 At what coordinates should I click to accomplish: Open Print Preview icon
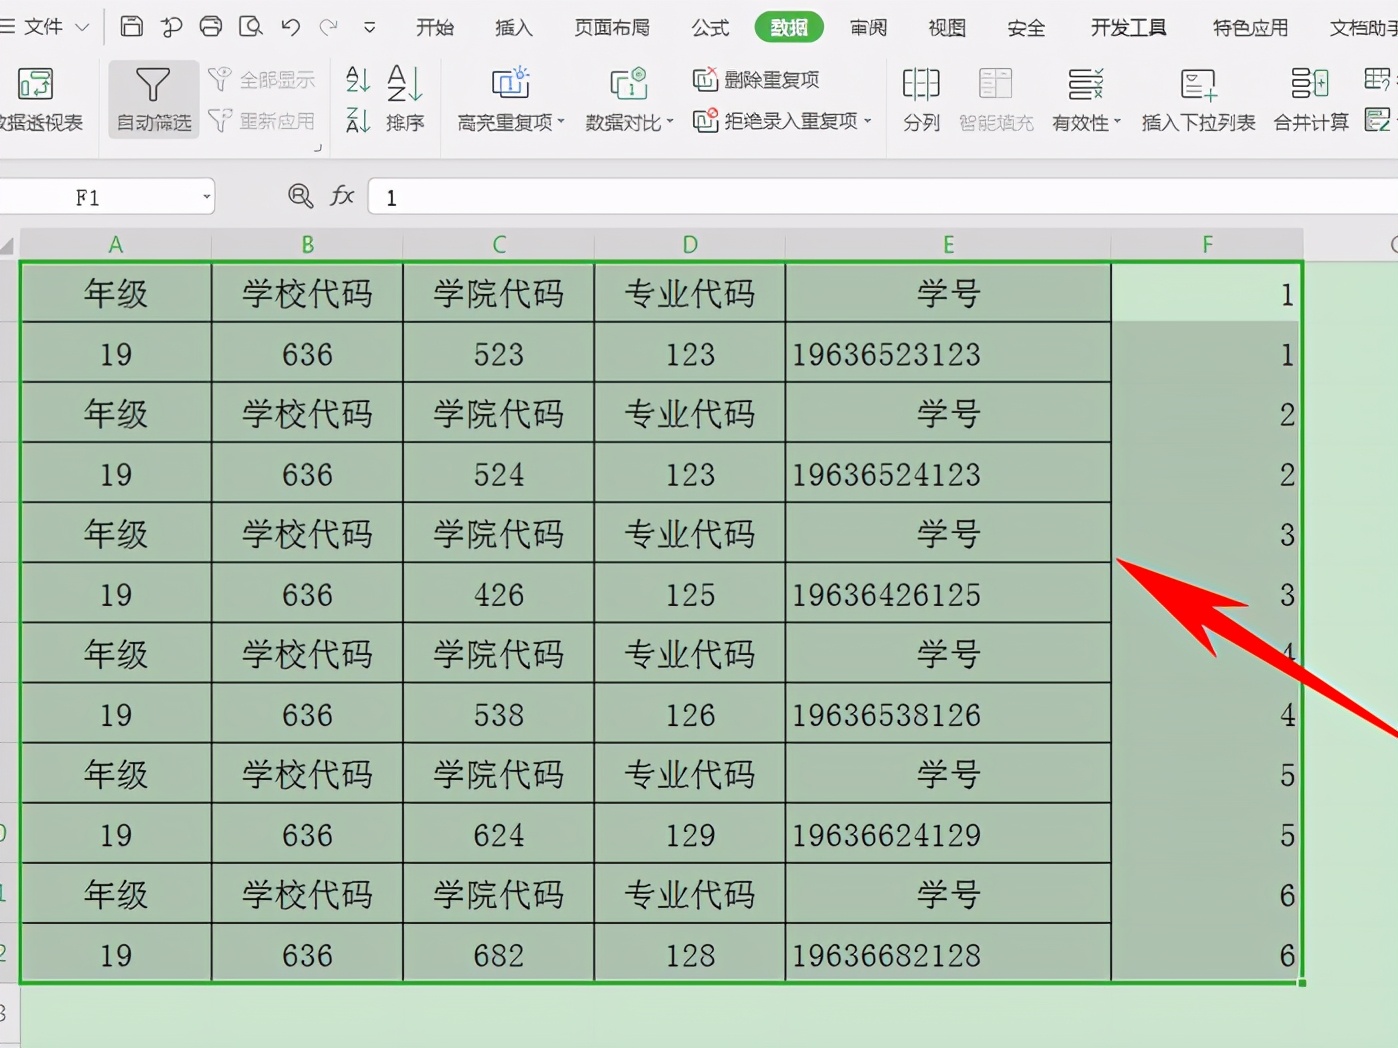(250, 26)
